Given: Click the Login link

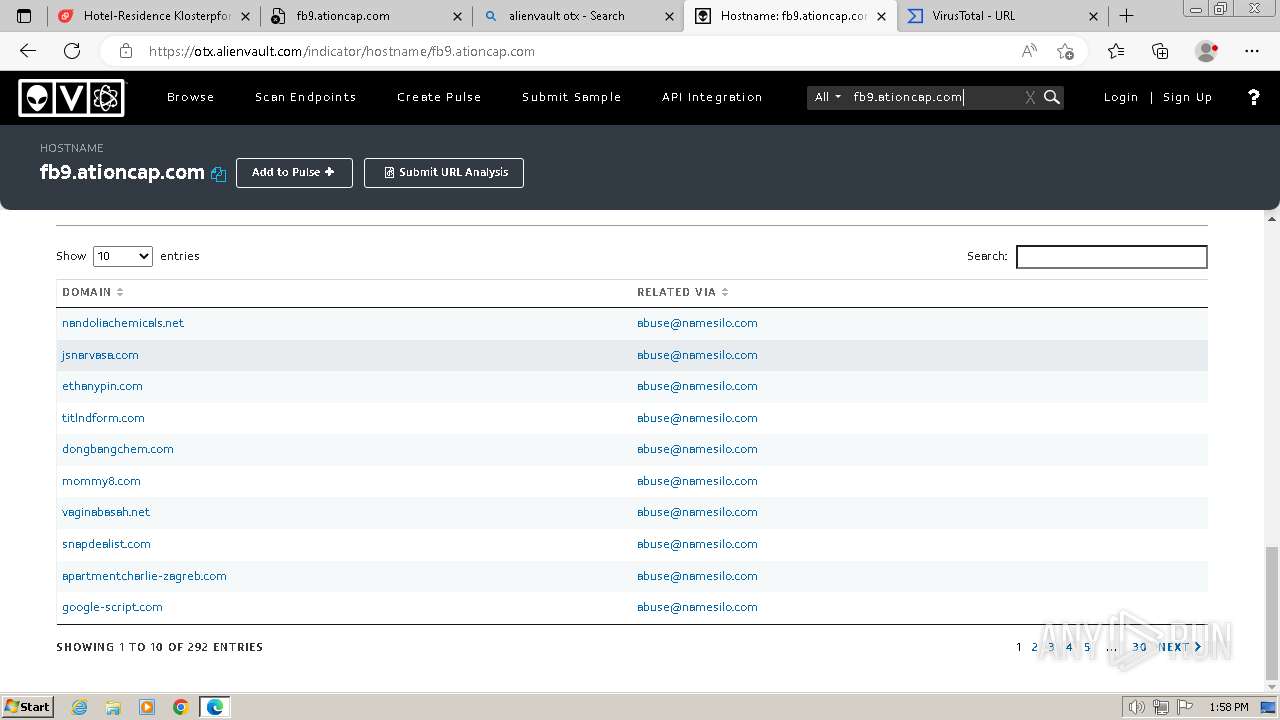Looking at the screenshot, I should [1121, 97].
